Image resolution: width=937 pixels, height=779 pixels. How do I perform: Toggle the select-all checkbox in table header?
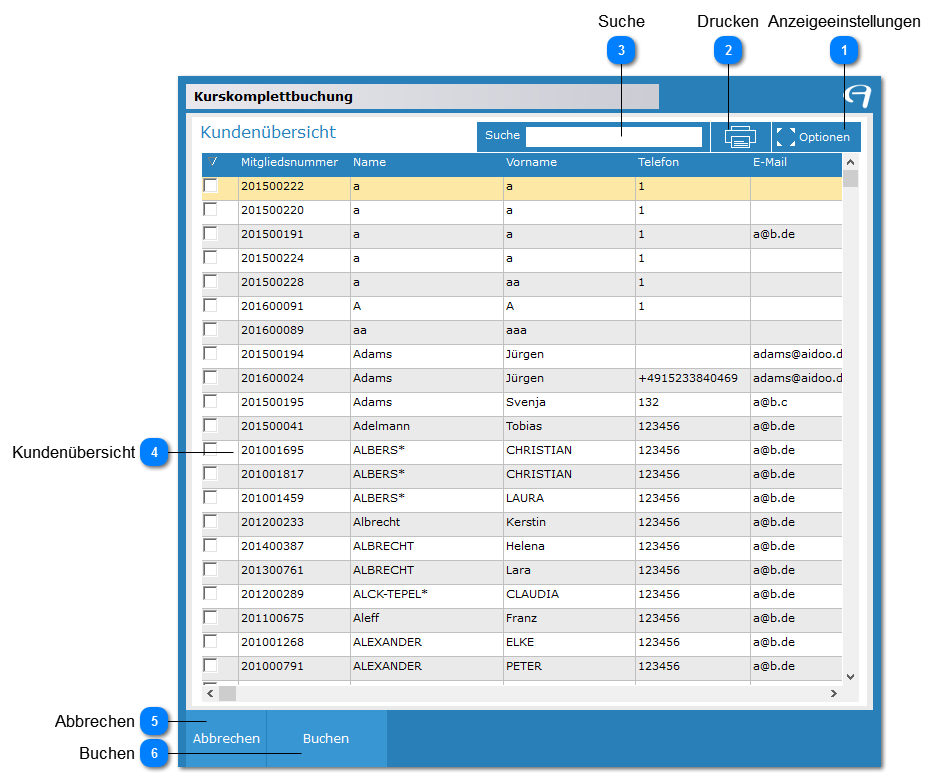(213, 162)
